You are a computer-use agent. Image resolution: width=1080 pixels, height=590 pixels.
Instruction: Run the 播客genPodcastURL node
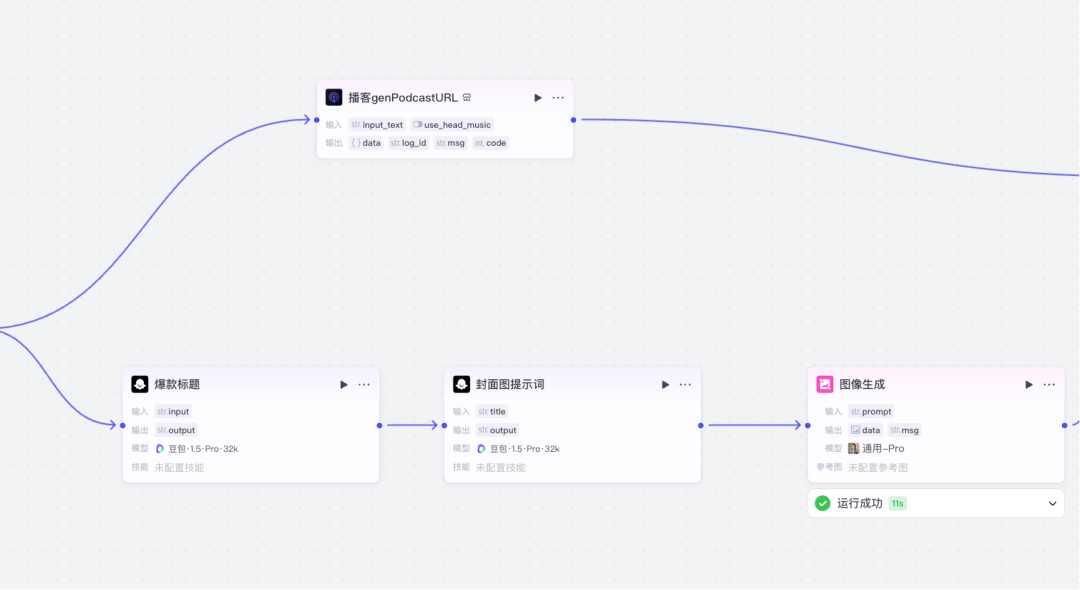[538, 98]
